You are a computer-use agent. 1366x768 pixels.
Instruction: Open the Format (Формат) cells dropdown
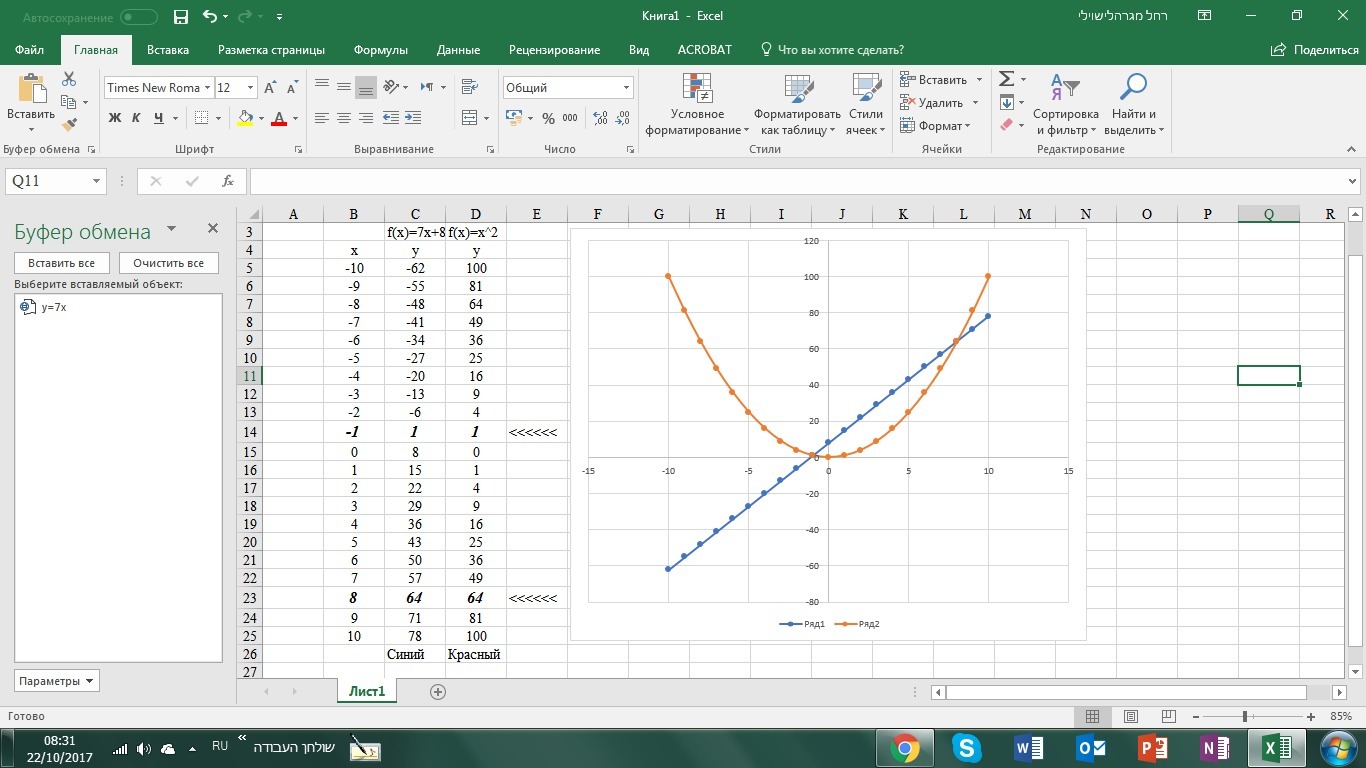coord(935,126)
